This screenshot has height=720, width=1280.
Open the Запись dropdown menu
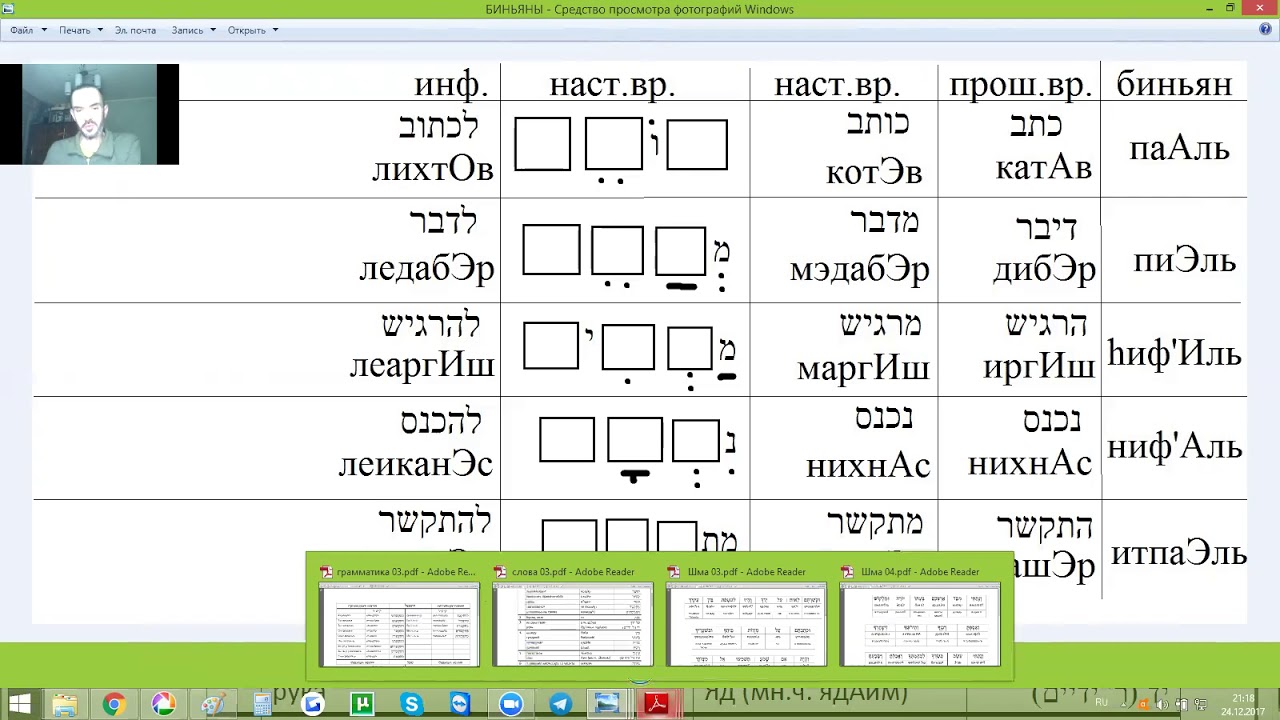(x=193, y=30)
